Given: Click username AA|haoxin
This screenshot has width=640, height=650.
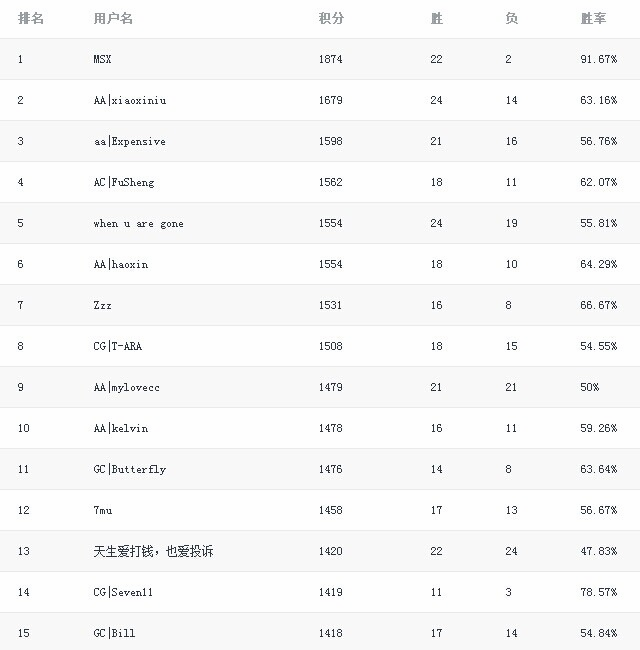Looking at the screenshot, I should 120,265.
